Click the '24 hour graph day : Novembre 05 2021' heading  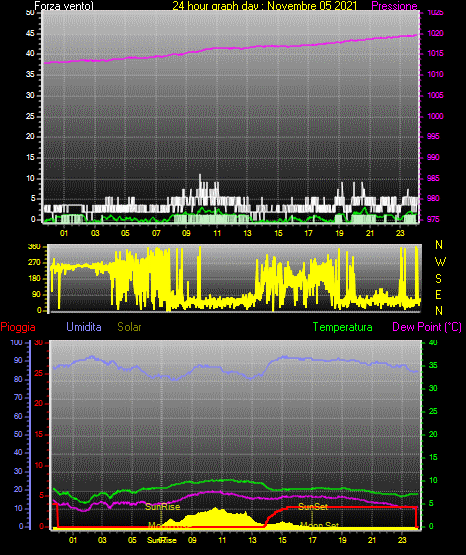coord(265,6)
